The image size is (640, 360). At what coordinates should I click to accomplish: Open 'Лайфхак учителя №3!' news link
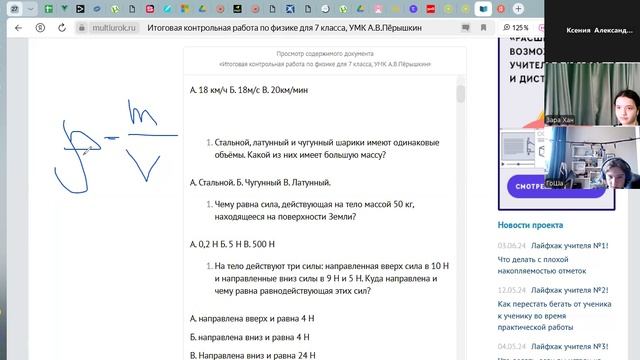click(x=569, y=347)
